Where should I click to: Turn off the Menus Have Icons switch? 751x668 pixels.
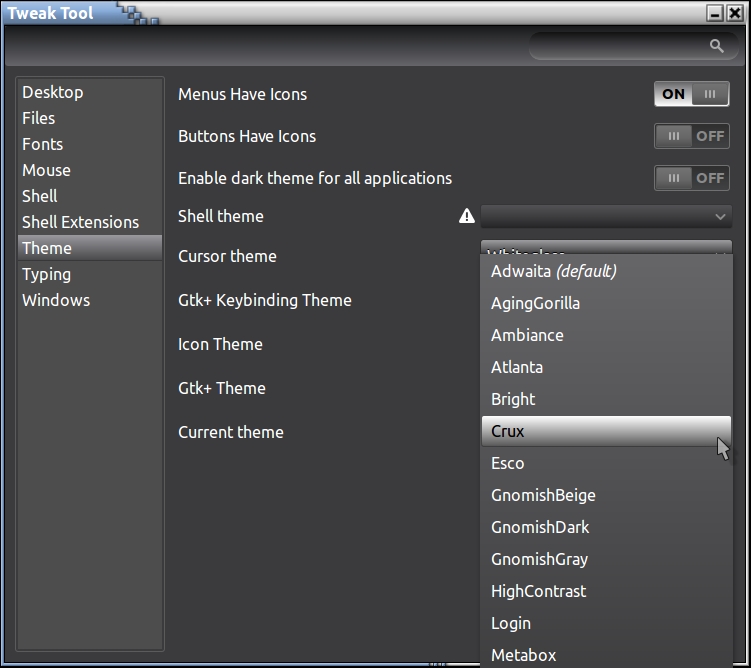point(691,94)
